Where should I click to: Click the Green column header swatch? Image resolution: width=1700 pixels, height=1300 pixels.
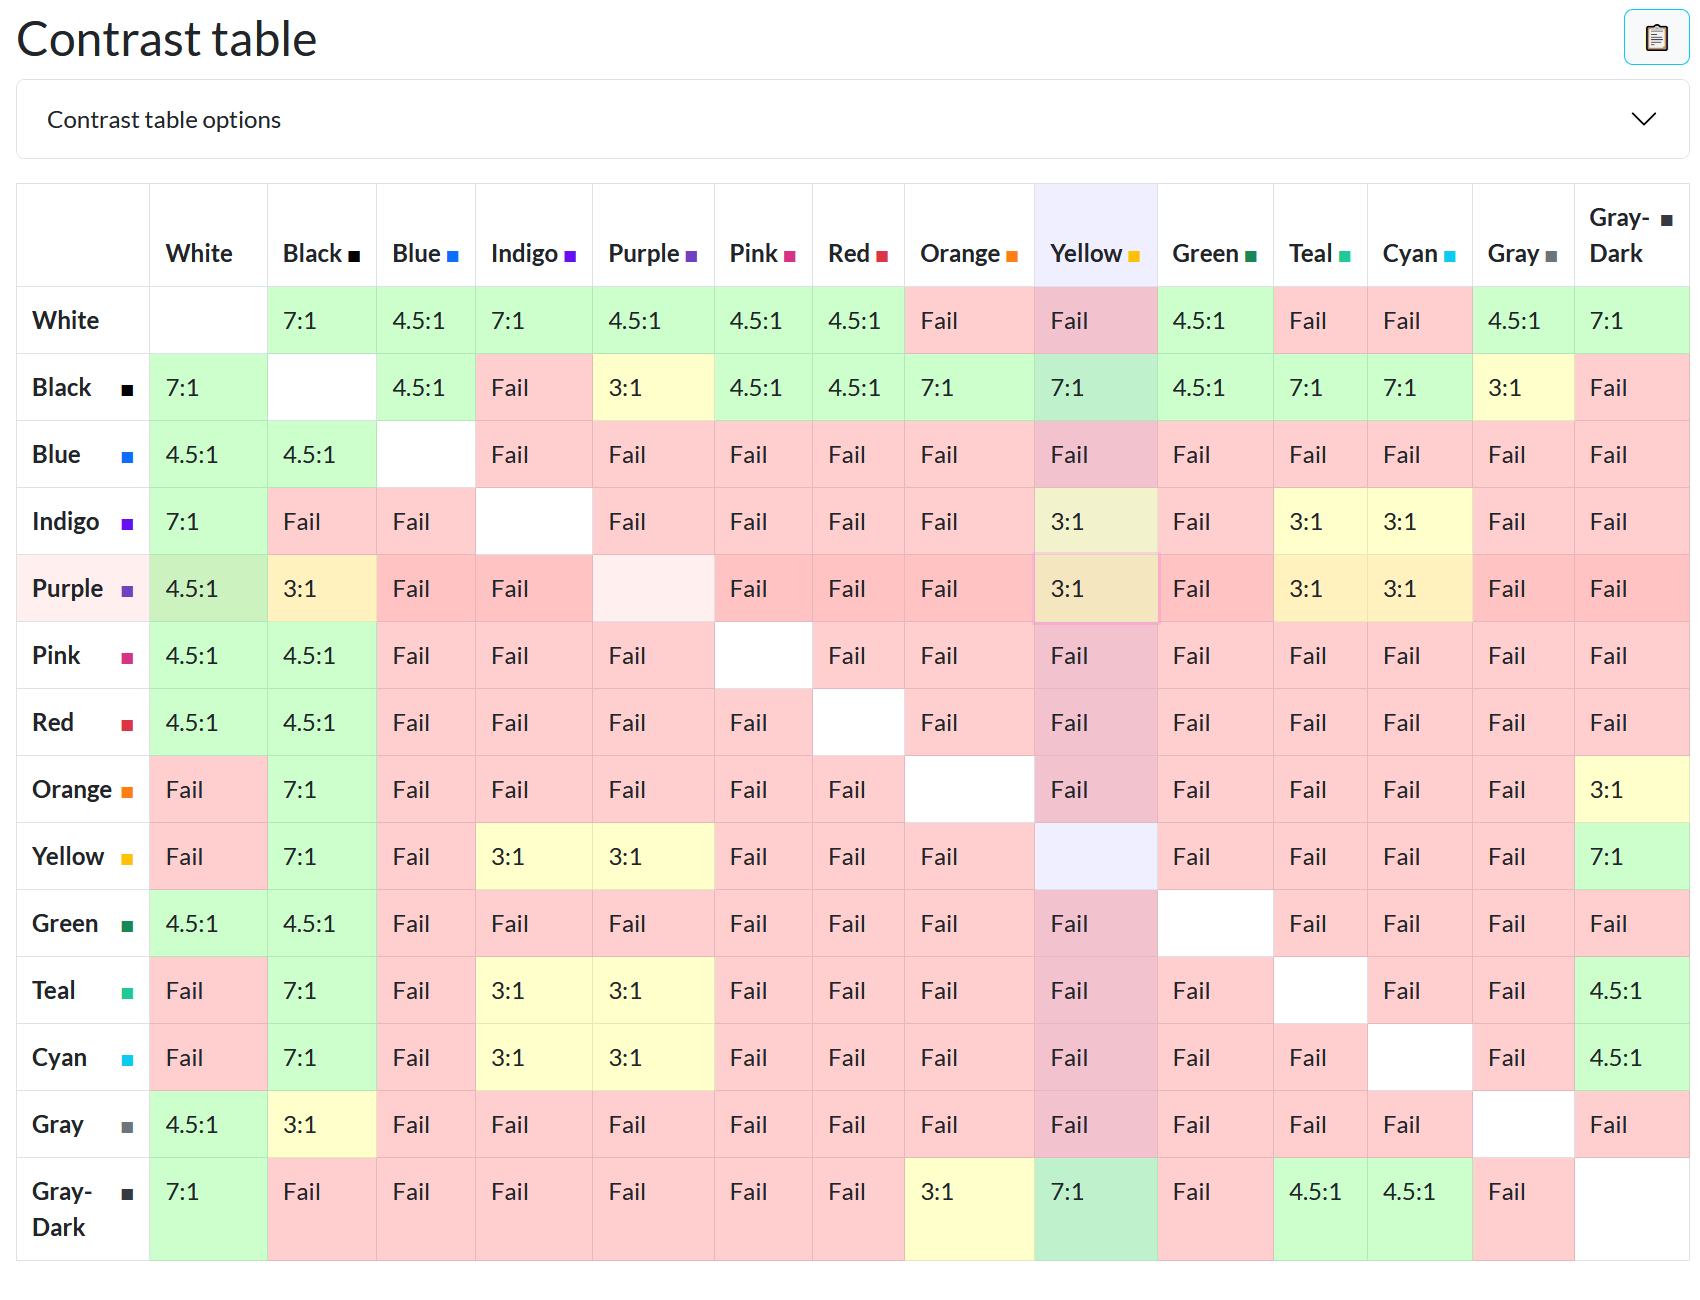pyautogui.click(x=1251, y=256)
